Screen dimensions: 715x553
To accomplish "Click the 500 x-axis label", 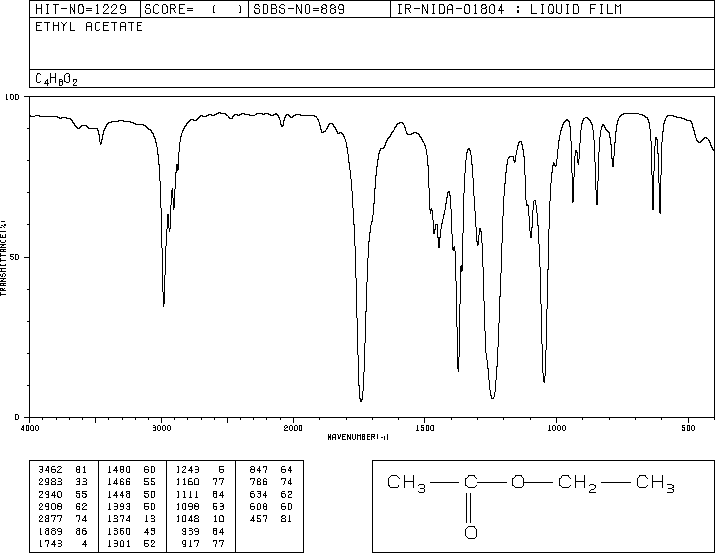I will click(688, 428).
